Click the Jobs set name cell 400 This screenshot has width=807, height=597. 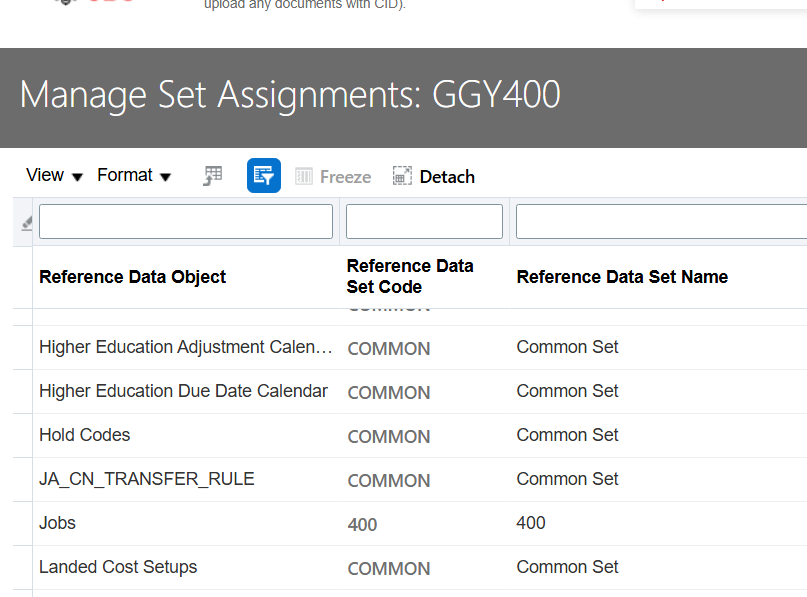(x=531, y=523)
